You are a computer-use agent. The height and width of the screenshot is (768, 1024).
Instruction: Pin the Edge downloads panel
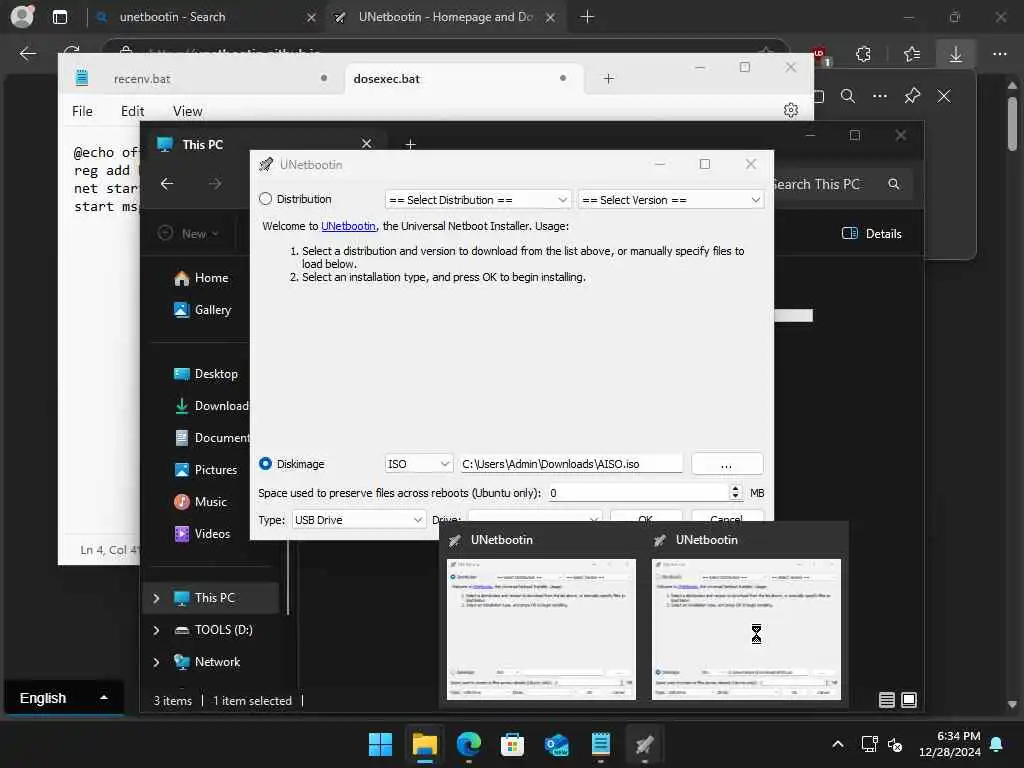tap(912, 97)
